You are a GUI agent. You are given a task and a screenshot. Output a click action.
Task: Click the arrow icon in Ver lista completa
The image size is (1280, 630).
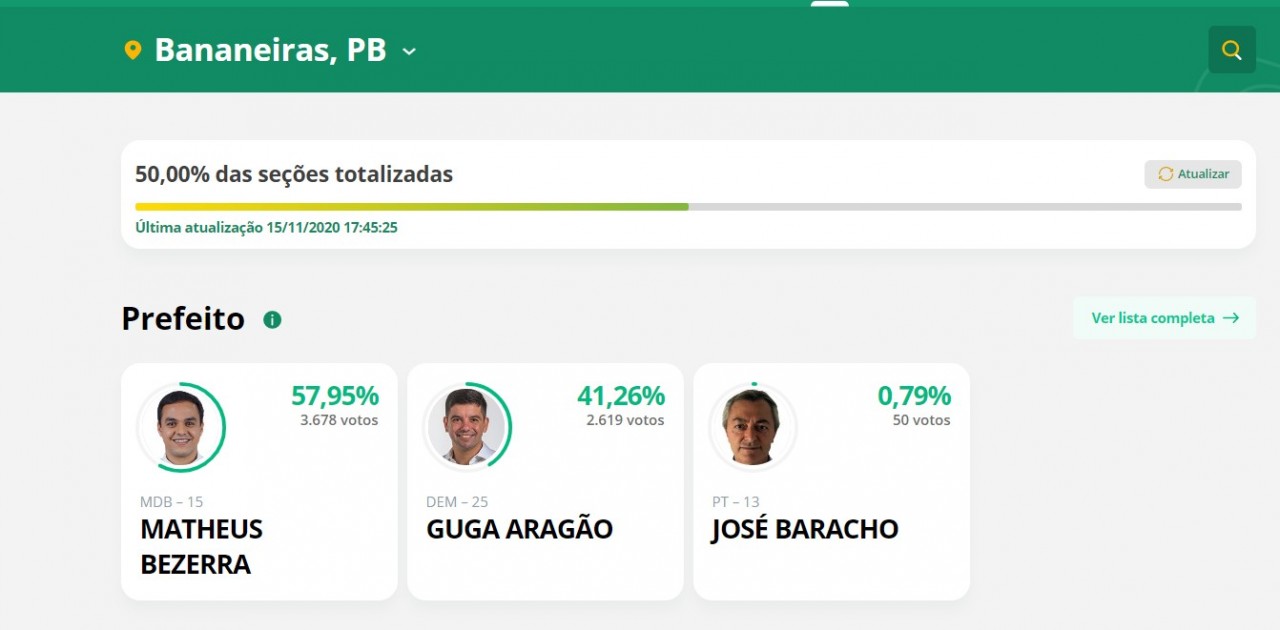coord(1231,318)
